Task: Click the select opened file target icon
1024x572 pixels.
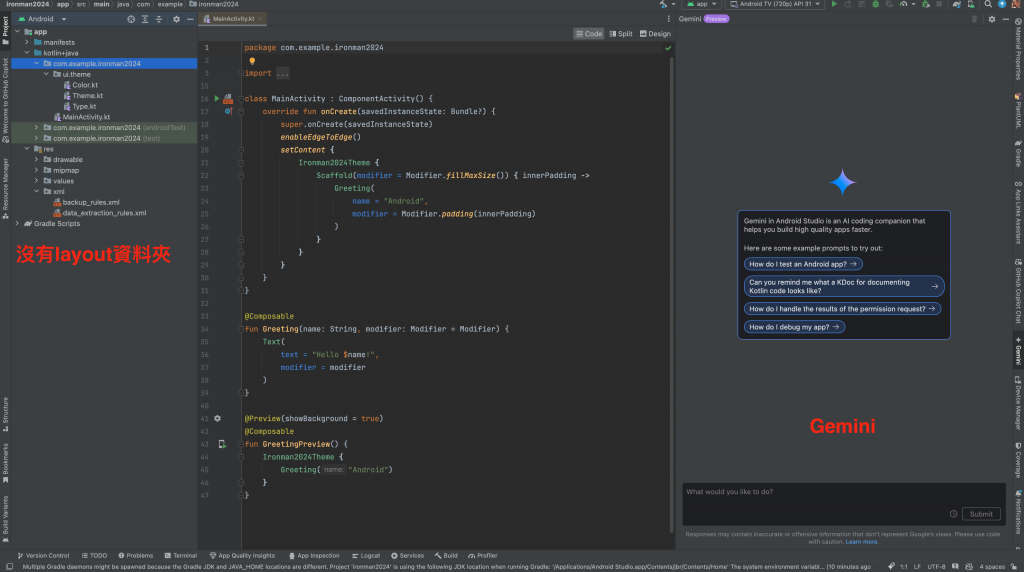Action: pyautogui.click(x=131, y=19)
